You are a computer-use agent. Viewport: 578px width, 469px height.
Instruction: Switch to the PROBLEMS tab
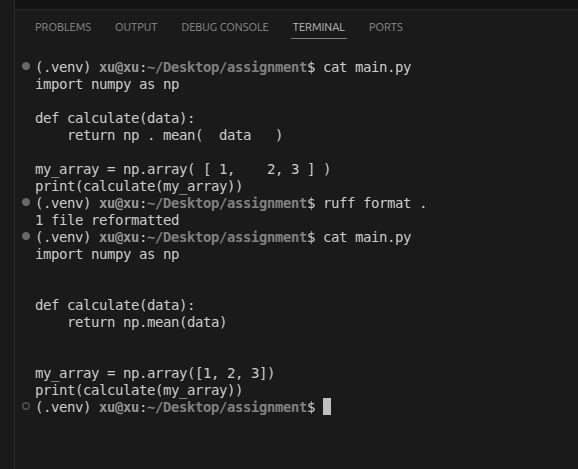click(x=63, y=27)
